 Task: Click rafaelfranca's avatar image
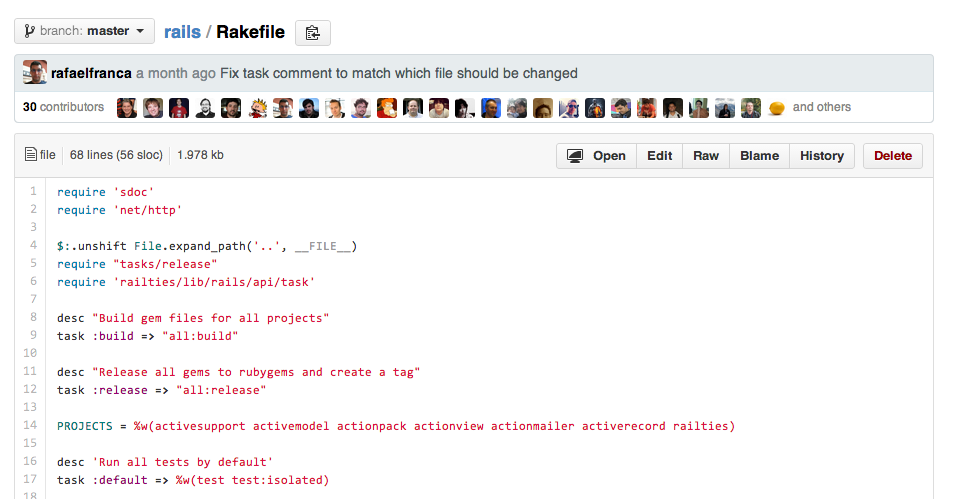pyautogui.click(x=35, y=73)
